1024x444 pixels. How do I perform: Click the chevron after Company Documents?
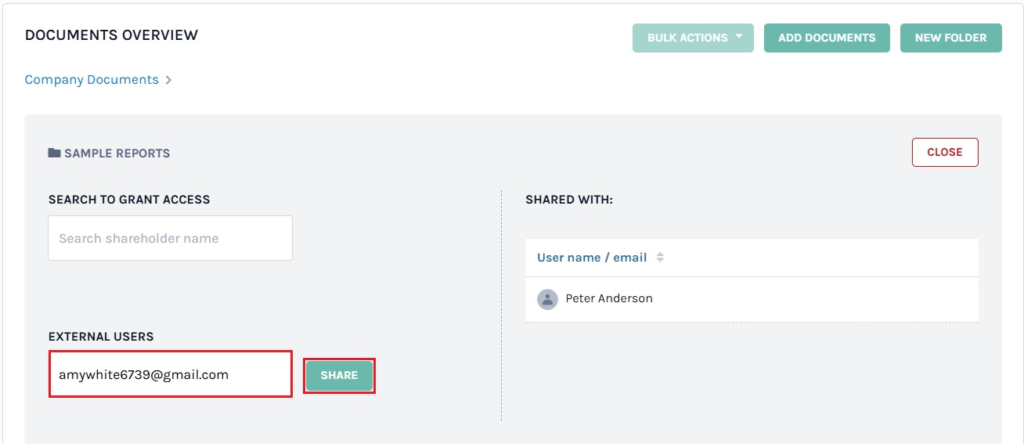(168, 80)
